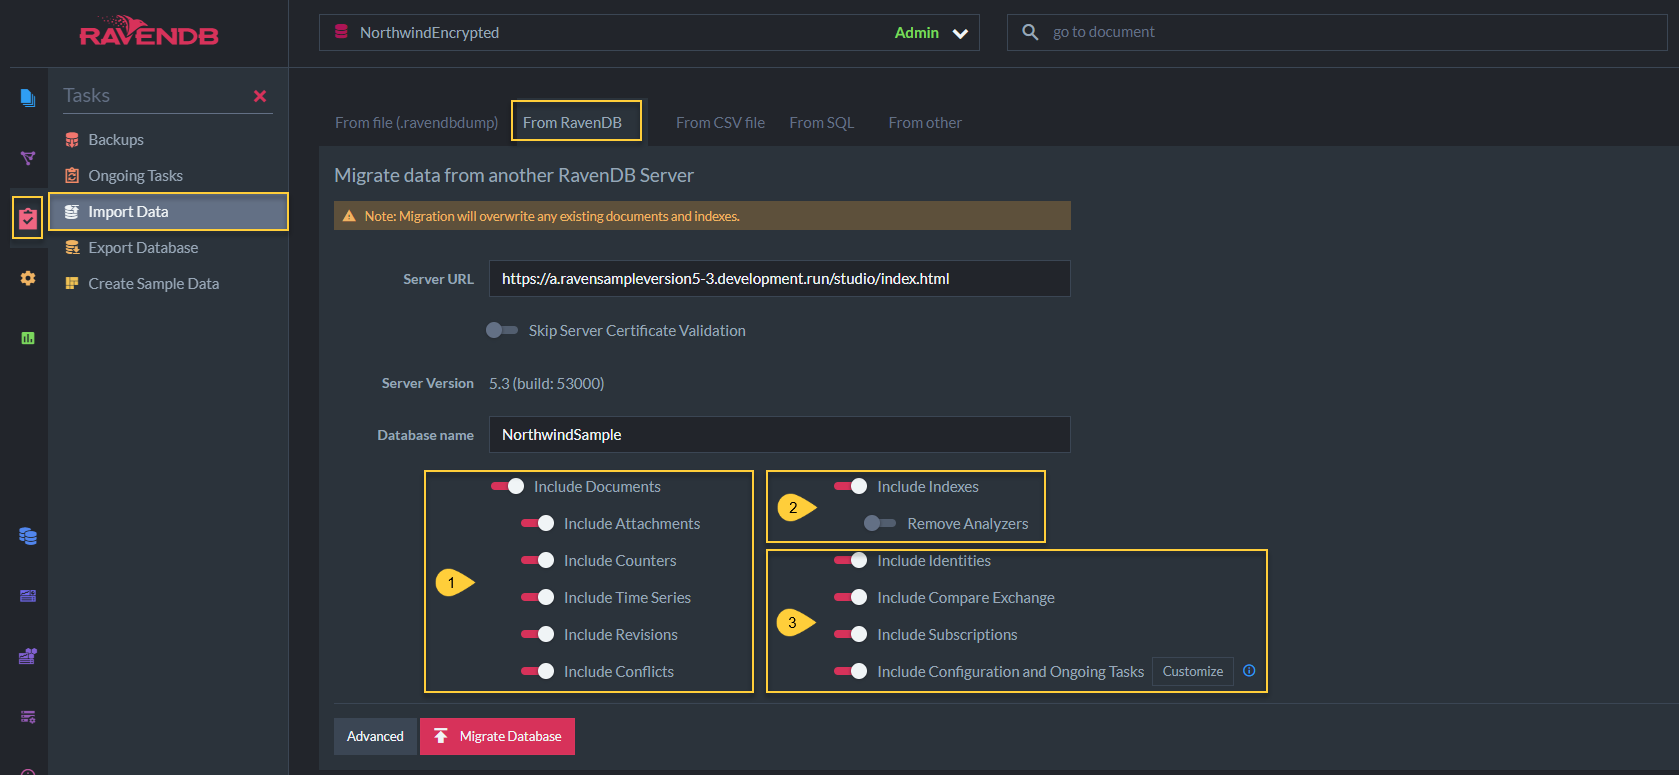Open the green Stats sidebar icon
Viewport: 1679px width, 775px height.
[x=28, y=338]
